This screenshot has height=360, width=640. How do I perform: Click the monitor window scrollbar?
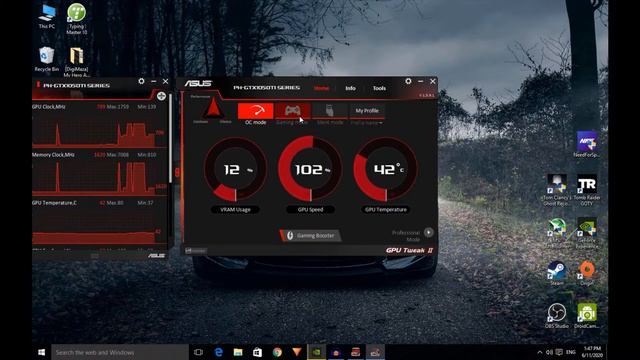[170, 139]
